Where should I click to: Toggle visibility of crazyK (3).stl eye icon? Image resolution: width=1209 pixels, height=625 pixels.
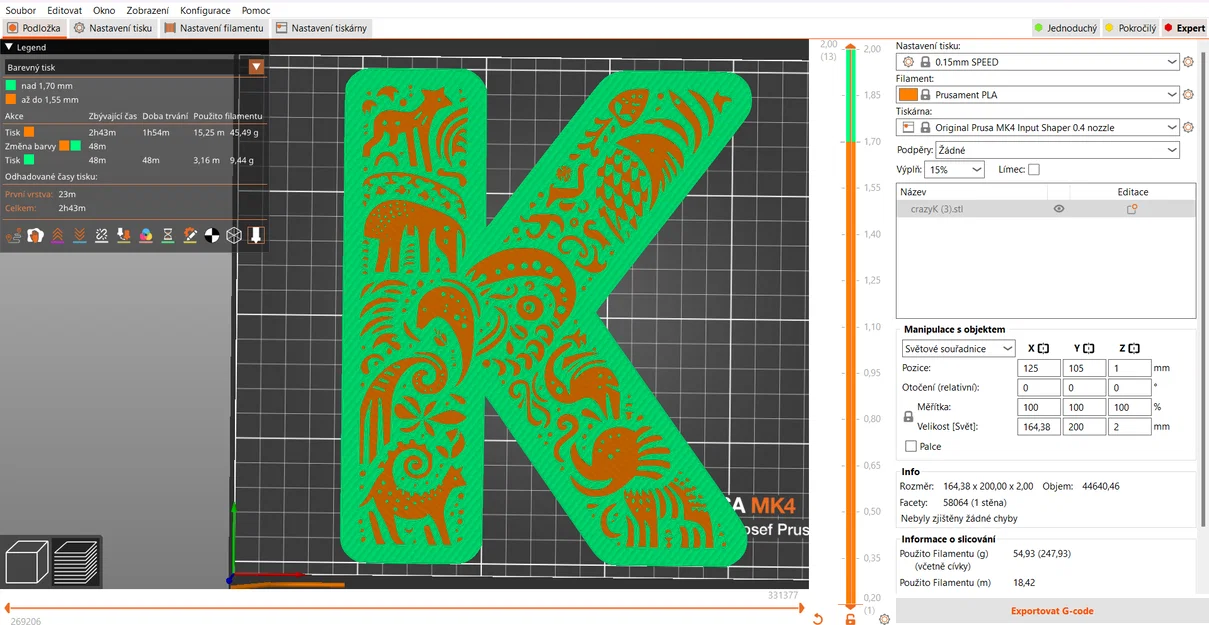pos(1058,208)
